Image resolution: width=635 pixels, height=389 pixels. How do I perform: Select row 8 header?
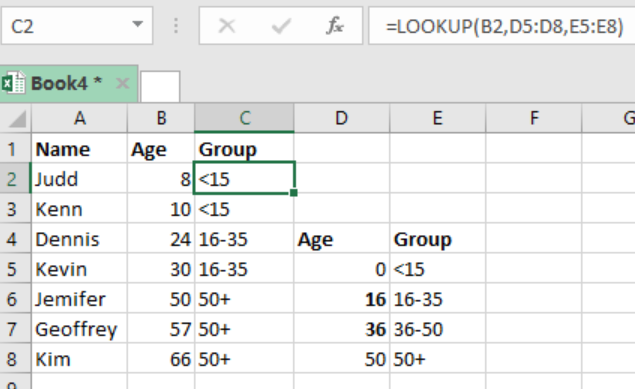point(15,359)
